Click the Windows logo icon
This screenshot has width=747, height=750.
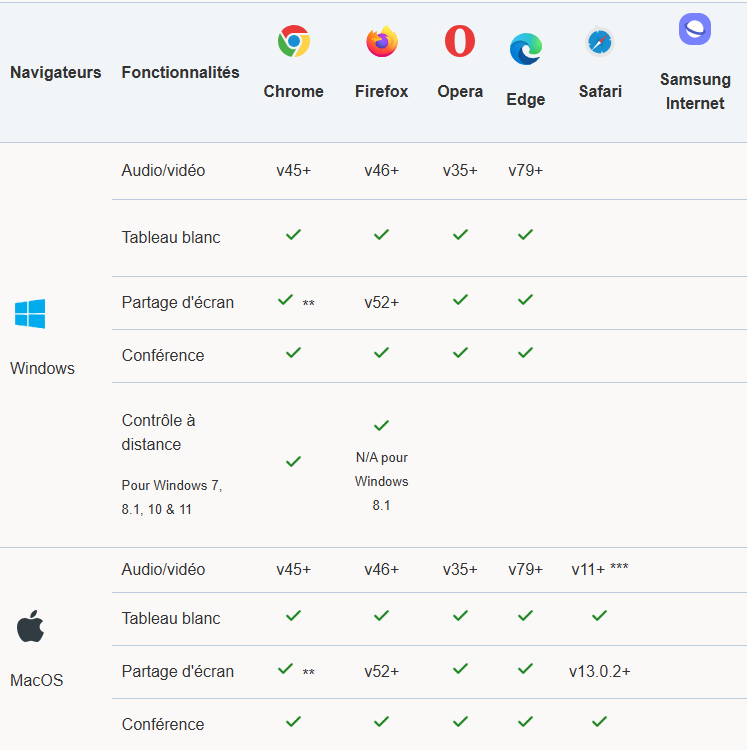[x=30, y=314]
